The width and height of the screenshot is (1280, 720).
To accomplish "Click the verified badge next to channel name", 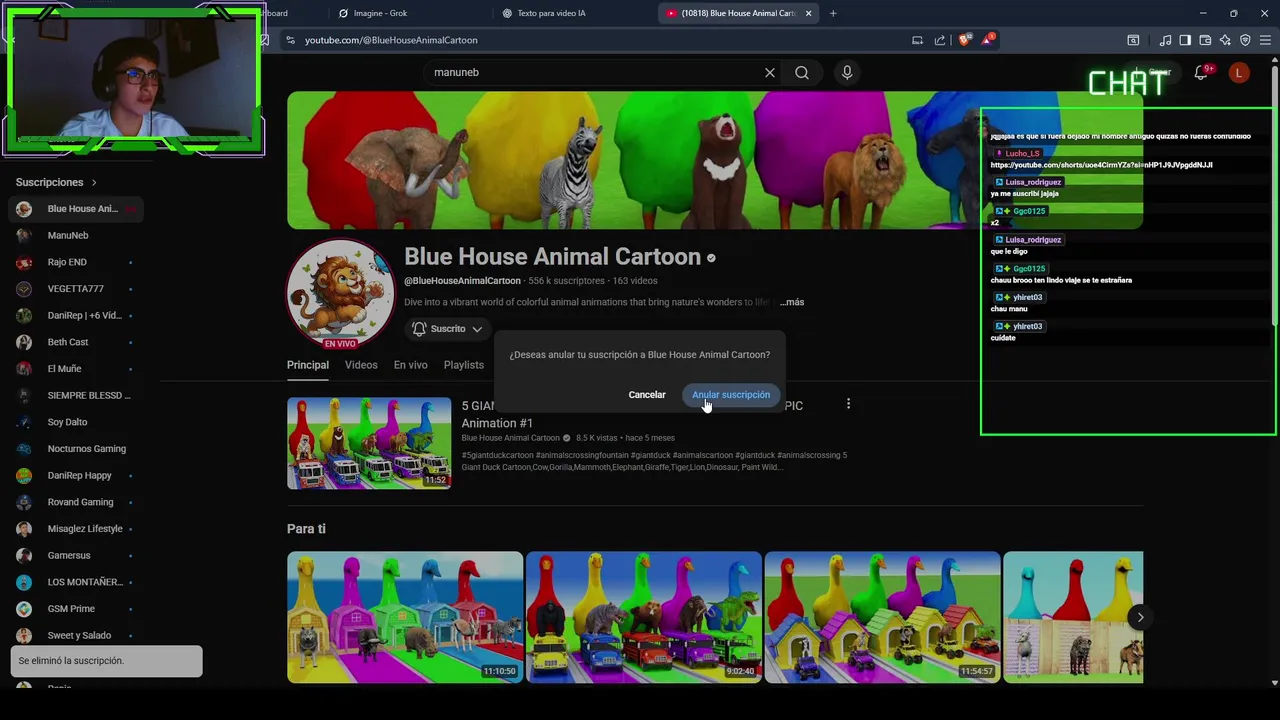I will click(x=711, y=258).
